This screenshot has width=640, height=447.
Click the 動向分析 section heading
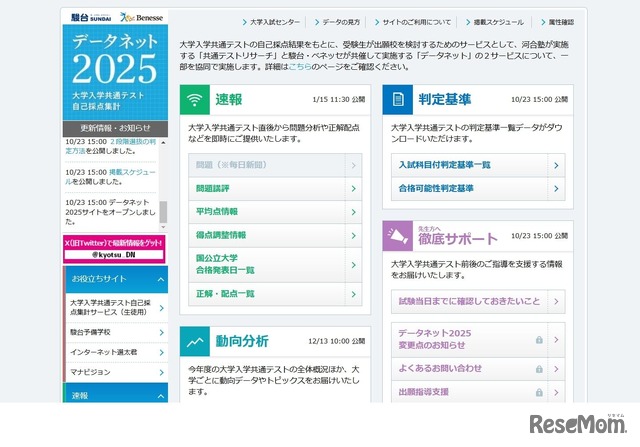click(x=242, y=341)
